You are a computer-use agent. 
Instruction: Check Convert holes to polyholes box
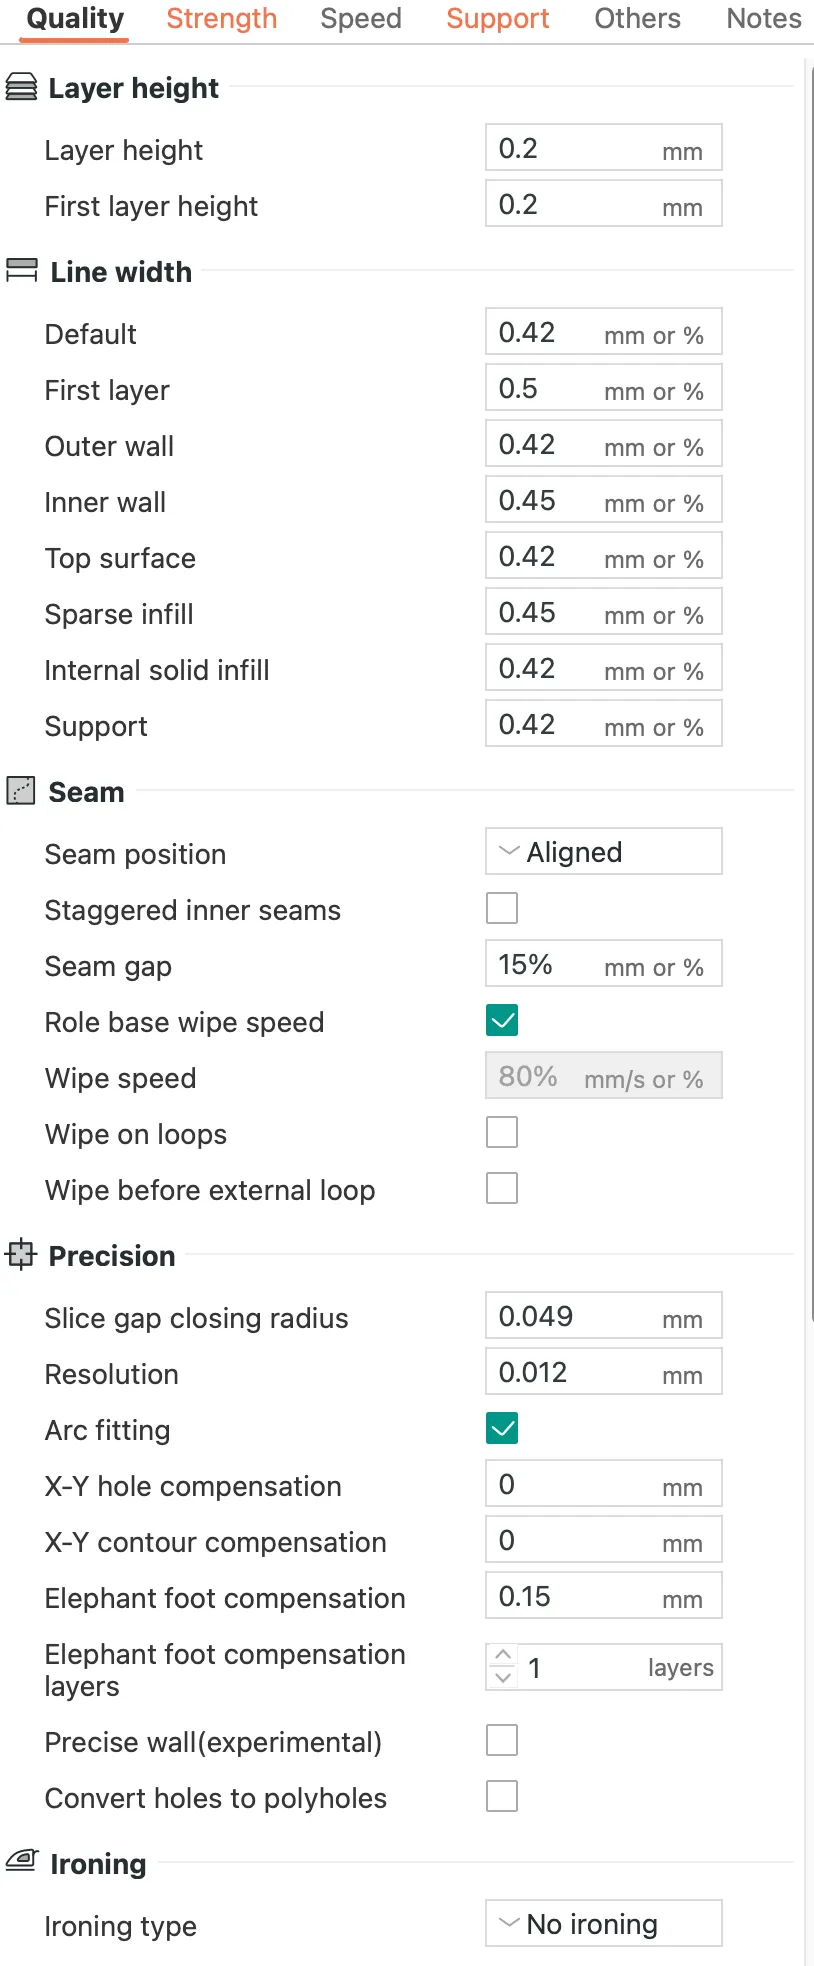(502, 1797)
